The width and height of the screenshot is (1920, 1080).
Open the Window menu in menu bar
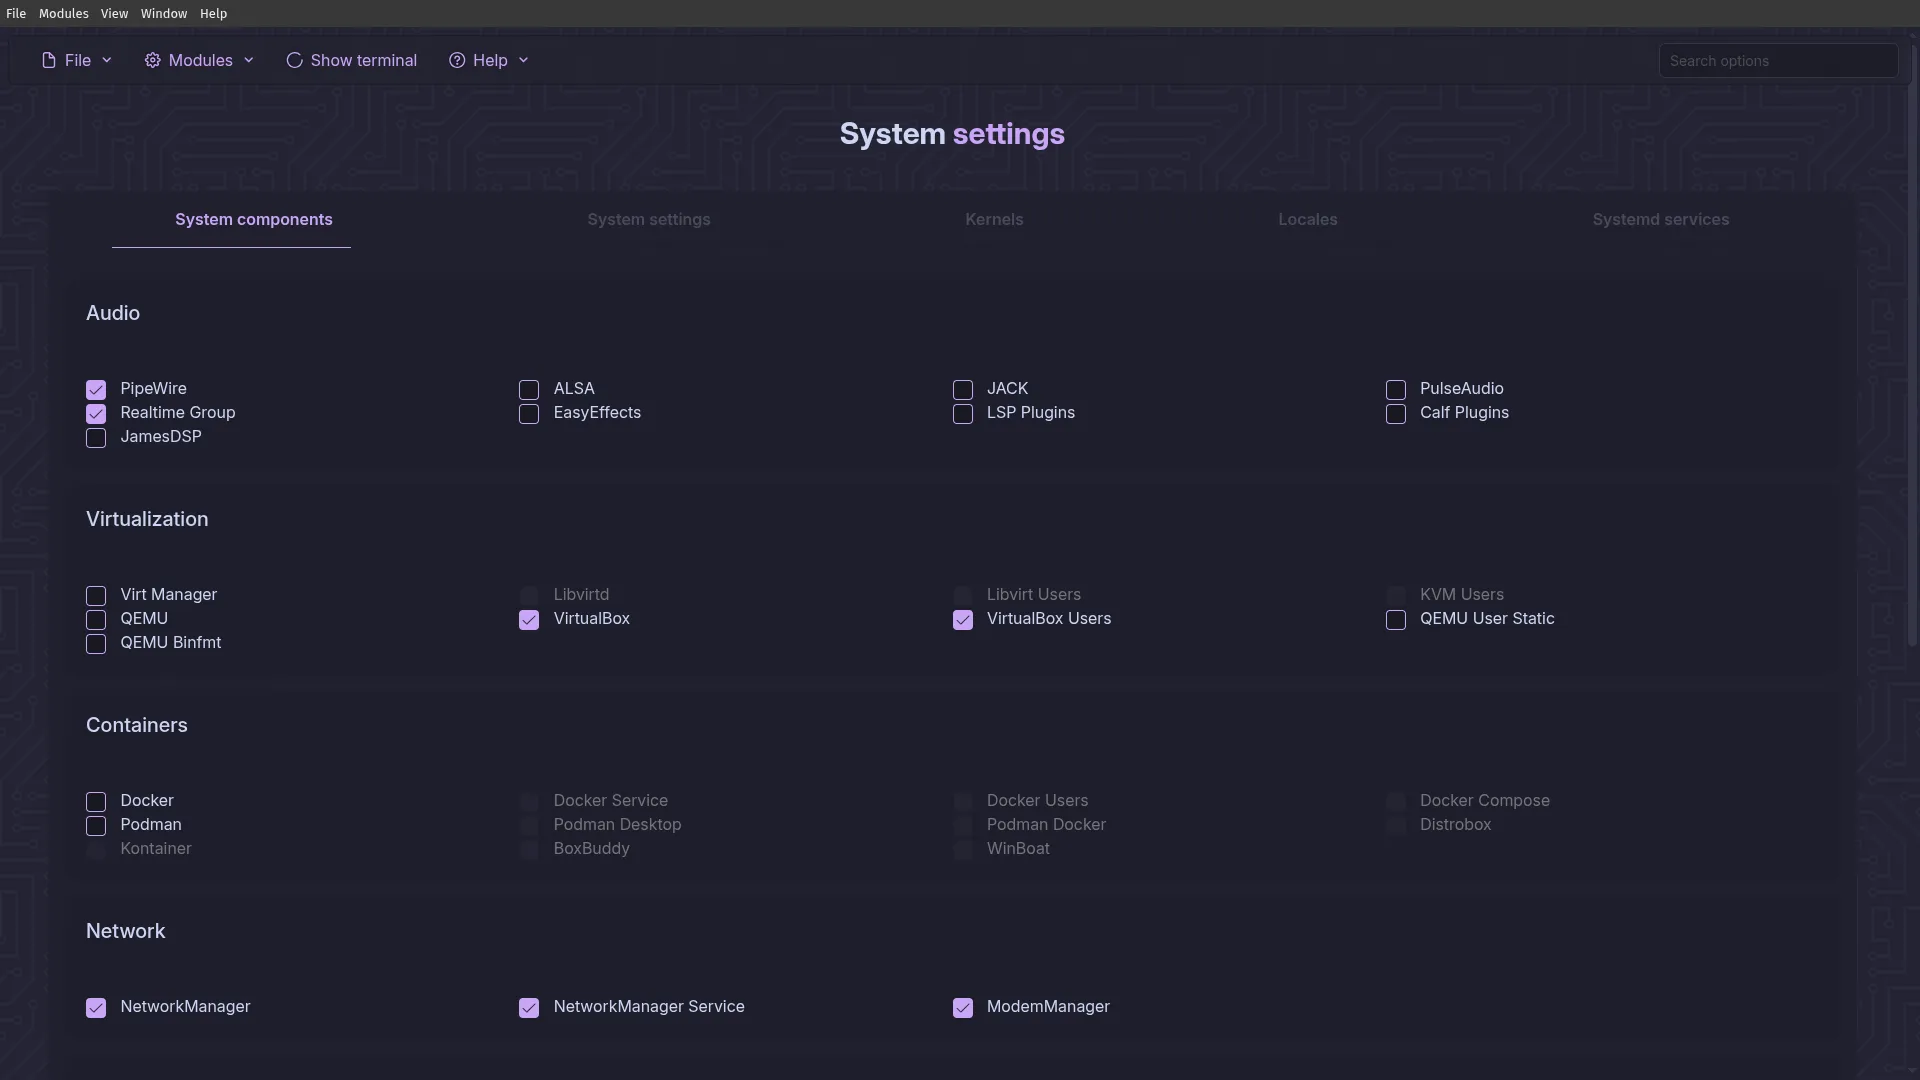pyautogui.click(x=164, y=14)
